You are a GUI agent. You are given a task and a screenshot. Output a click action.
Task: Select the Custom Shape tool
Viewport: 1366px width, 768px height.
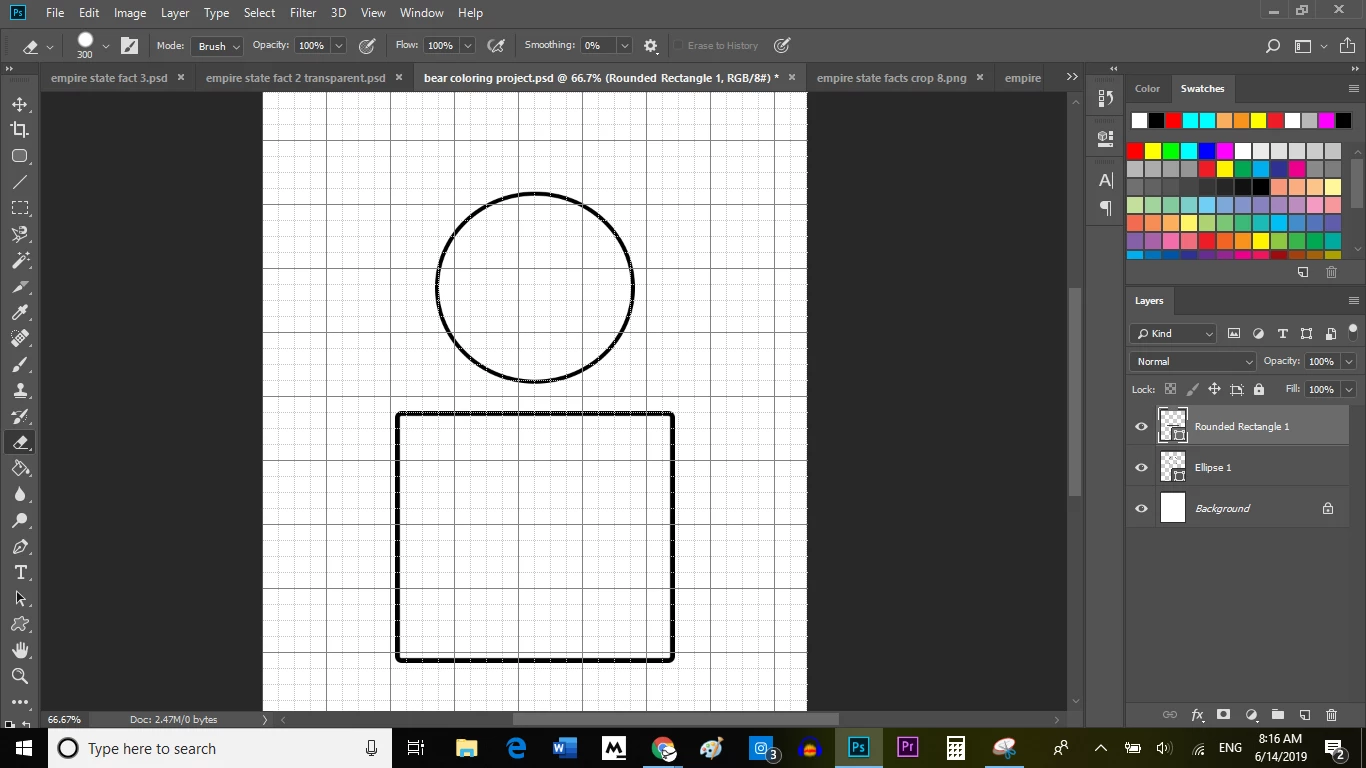[x=20, y=624]
